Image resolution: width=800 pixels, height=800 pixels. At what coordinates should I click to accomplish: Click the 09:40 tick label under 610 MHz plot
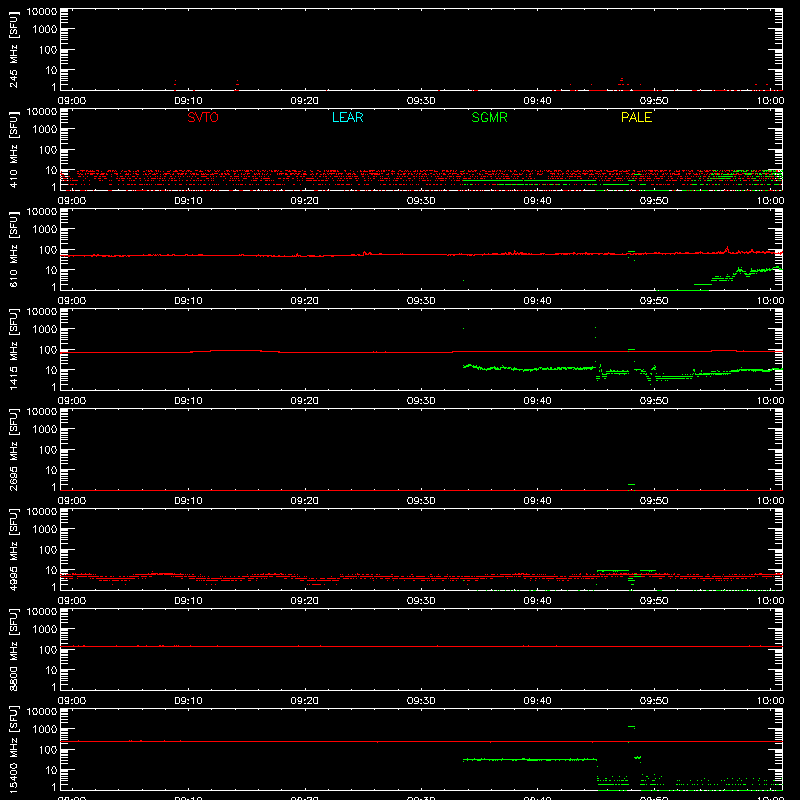[x=537, y=301]
